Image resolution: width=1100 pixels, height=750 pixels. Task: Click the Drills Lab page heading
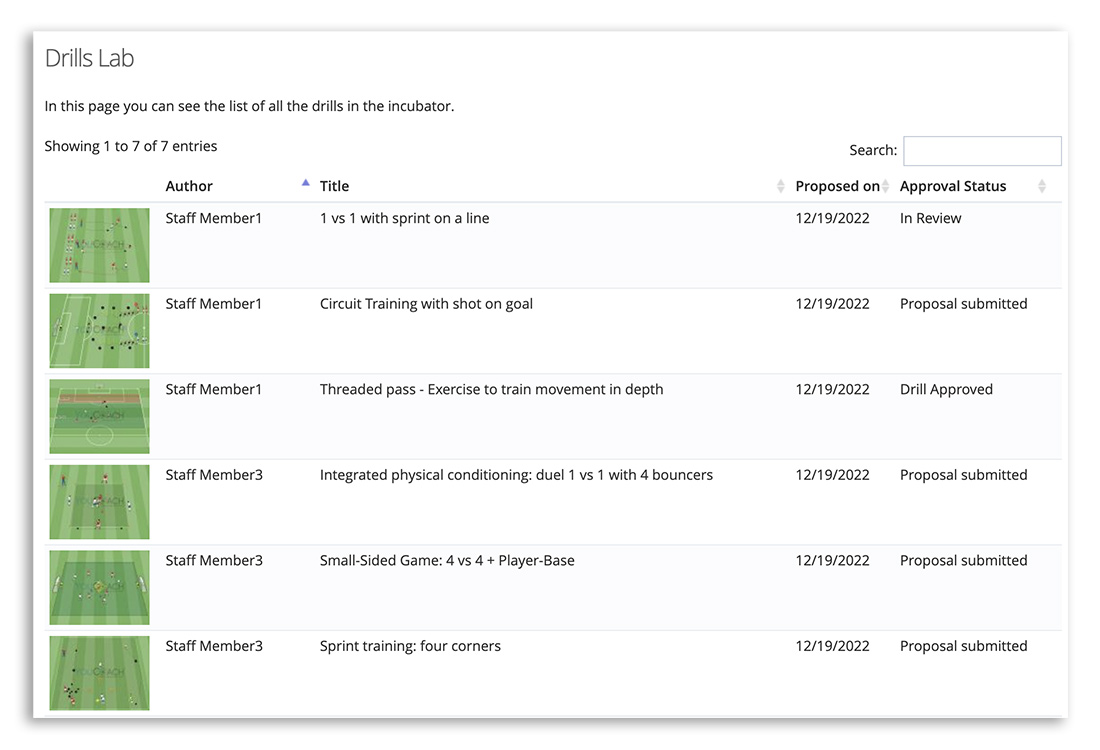pyautogui.click(x=89, y=58)
